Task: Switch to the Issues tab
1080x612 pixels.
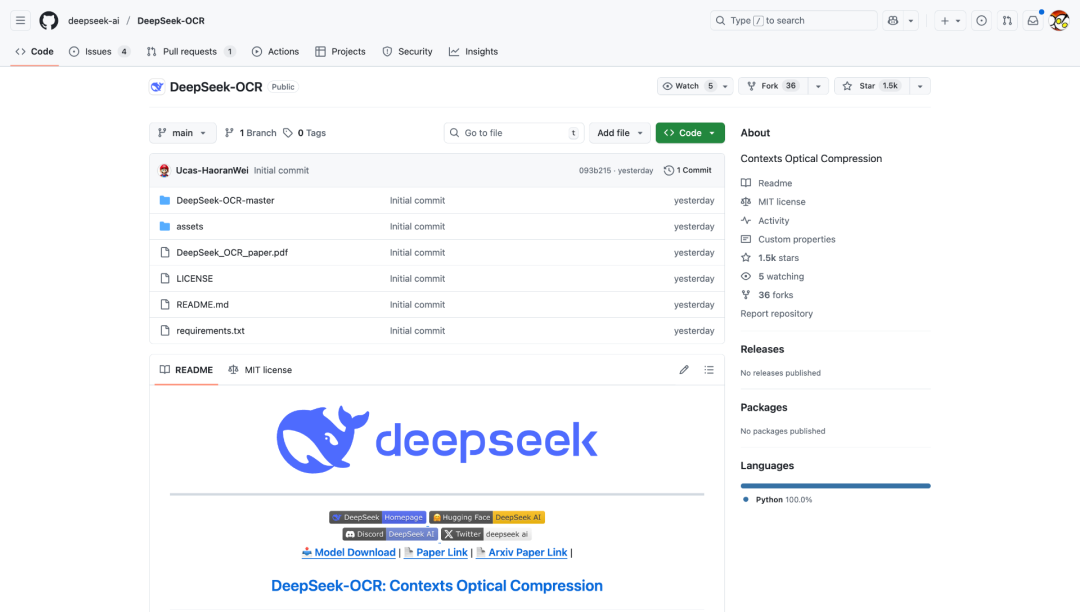Action: pos(99,52)
